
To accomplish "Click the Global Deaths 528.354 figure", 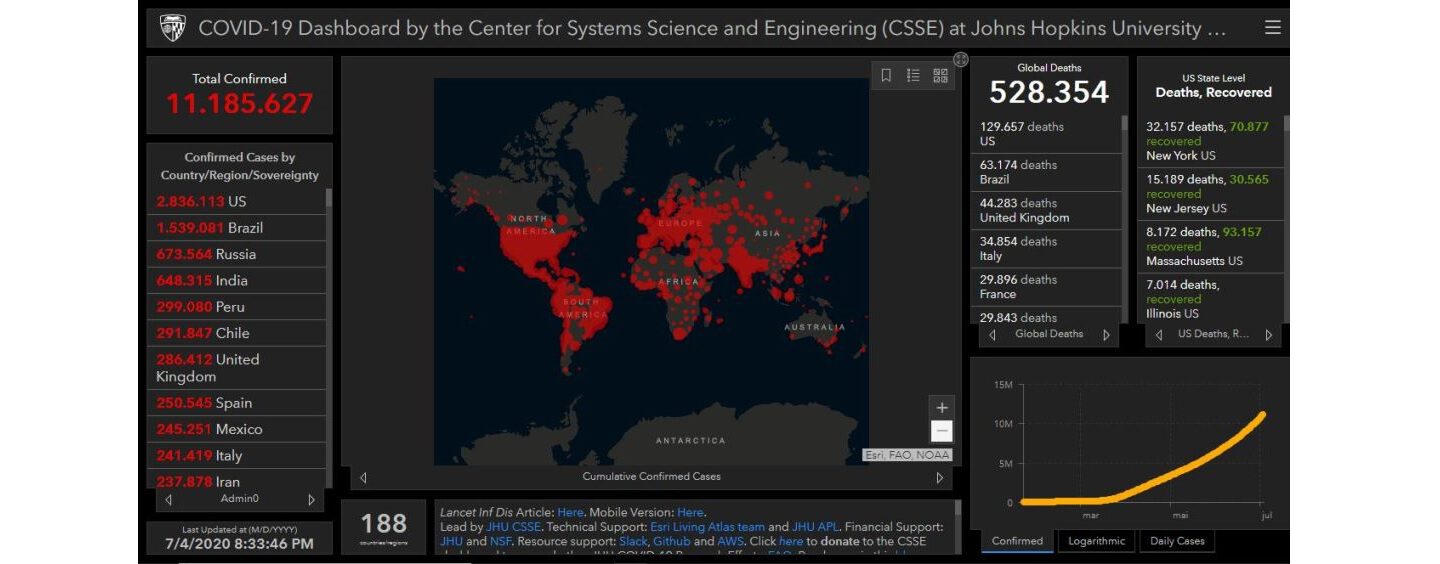I will (x=1049, y=92).
